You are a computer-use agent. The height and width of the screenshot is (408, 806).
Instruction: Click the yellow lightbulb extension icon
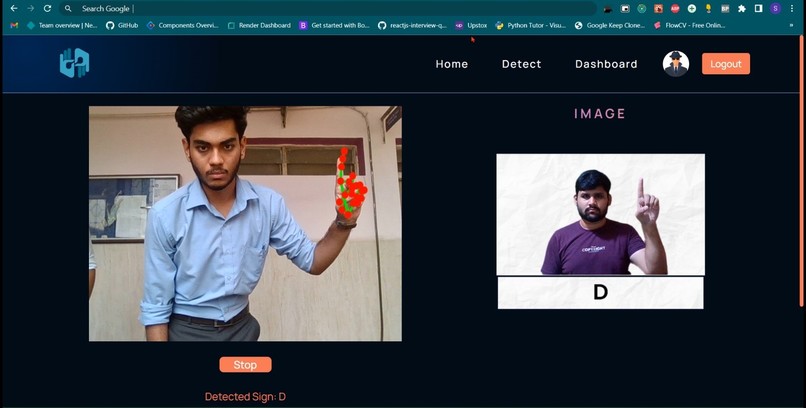tap(708, 8)
